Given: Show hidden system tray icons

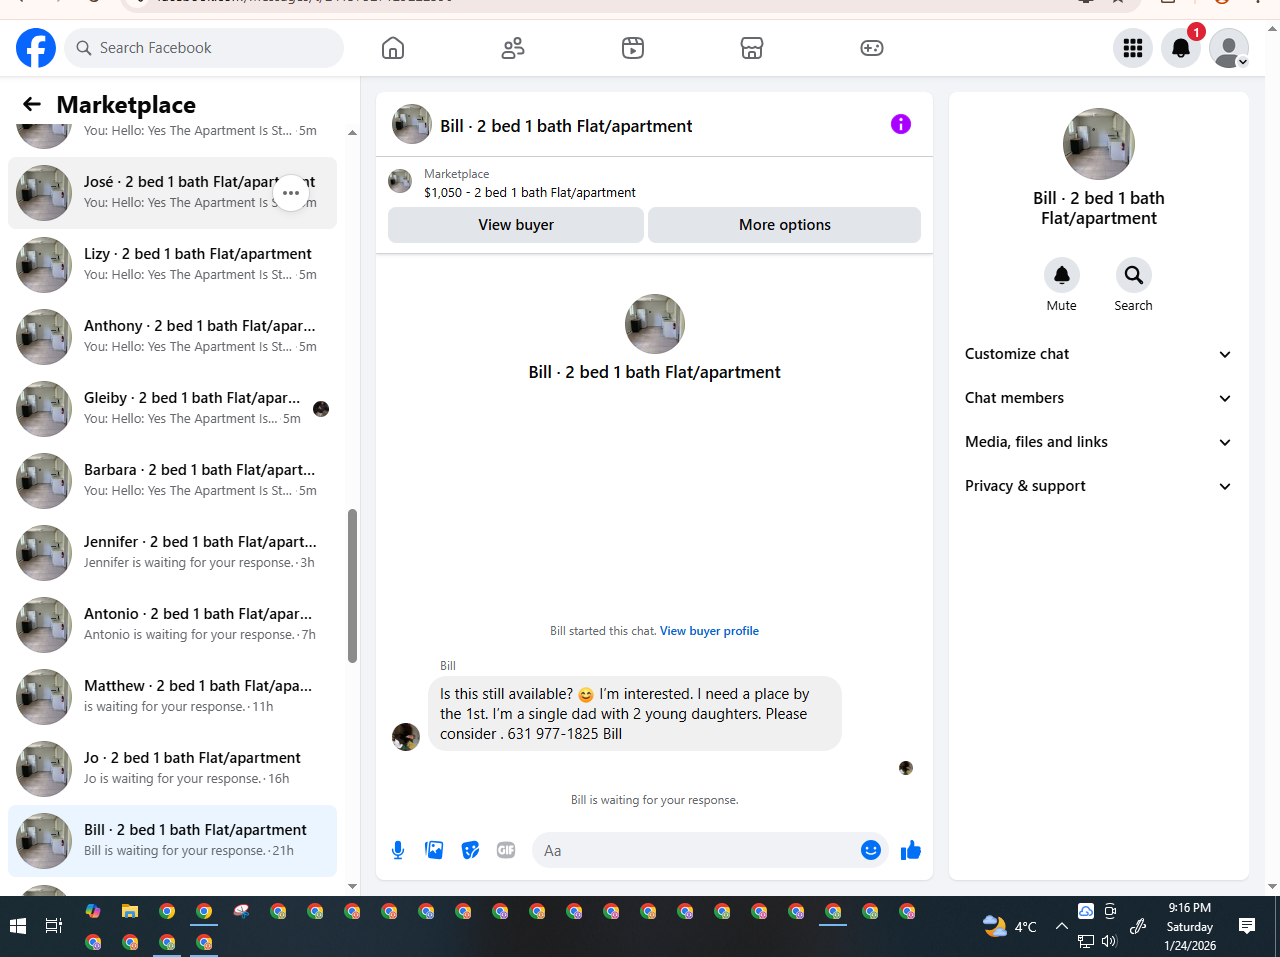Looking at the screenshot, I should 1062,926.
